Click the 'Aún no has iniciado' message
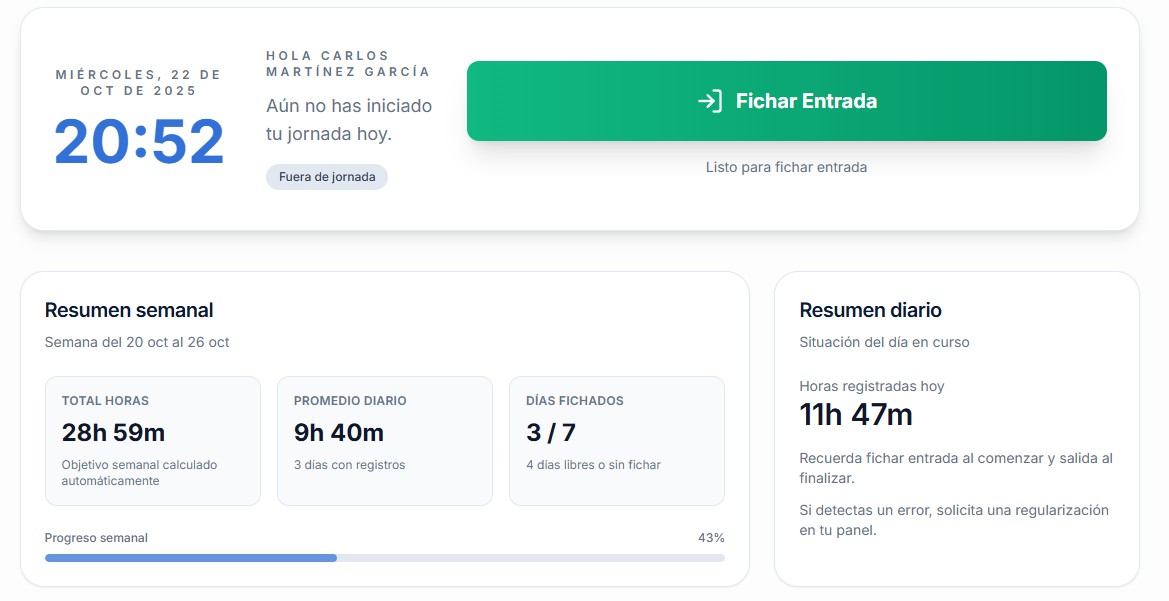The image size is (1169, 601). point(349,120)
